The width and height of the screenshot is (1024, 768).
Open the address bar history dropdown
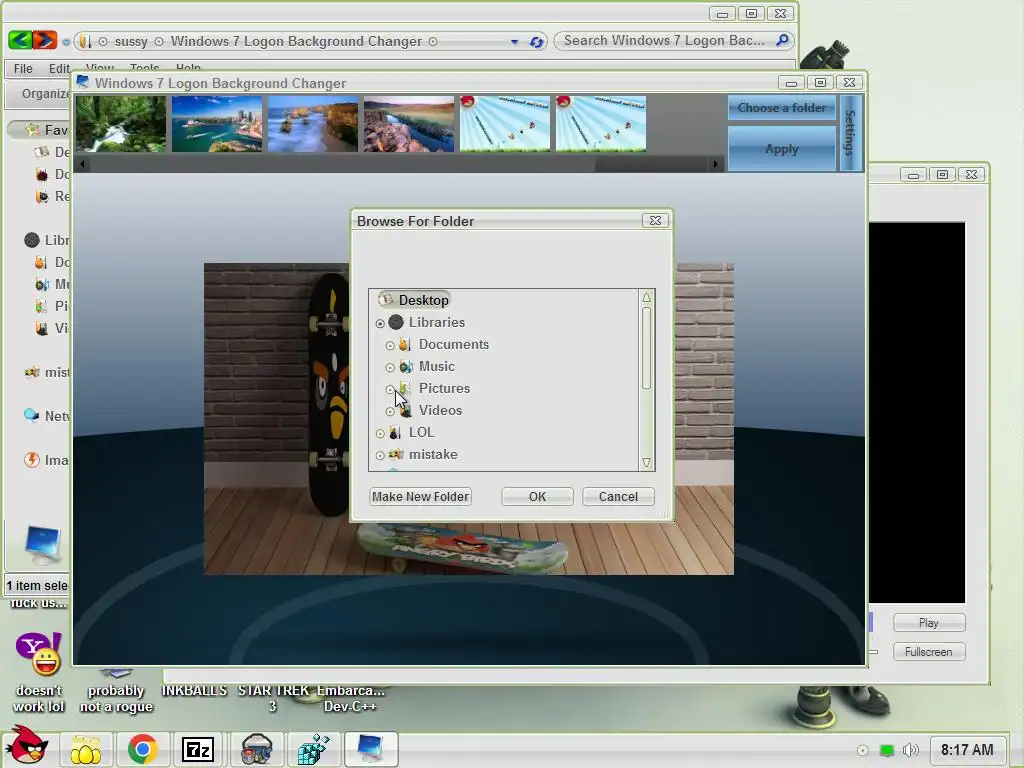515,42
